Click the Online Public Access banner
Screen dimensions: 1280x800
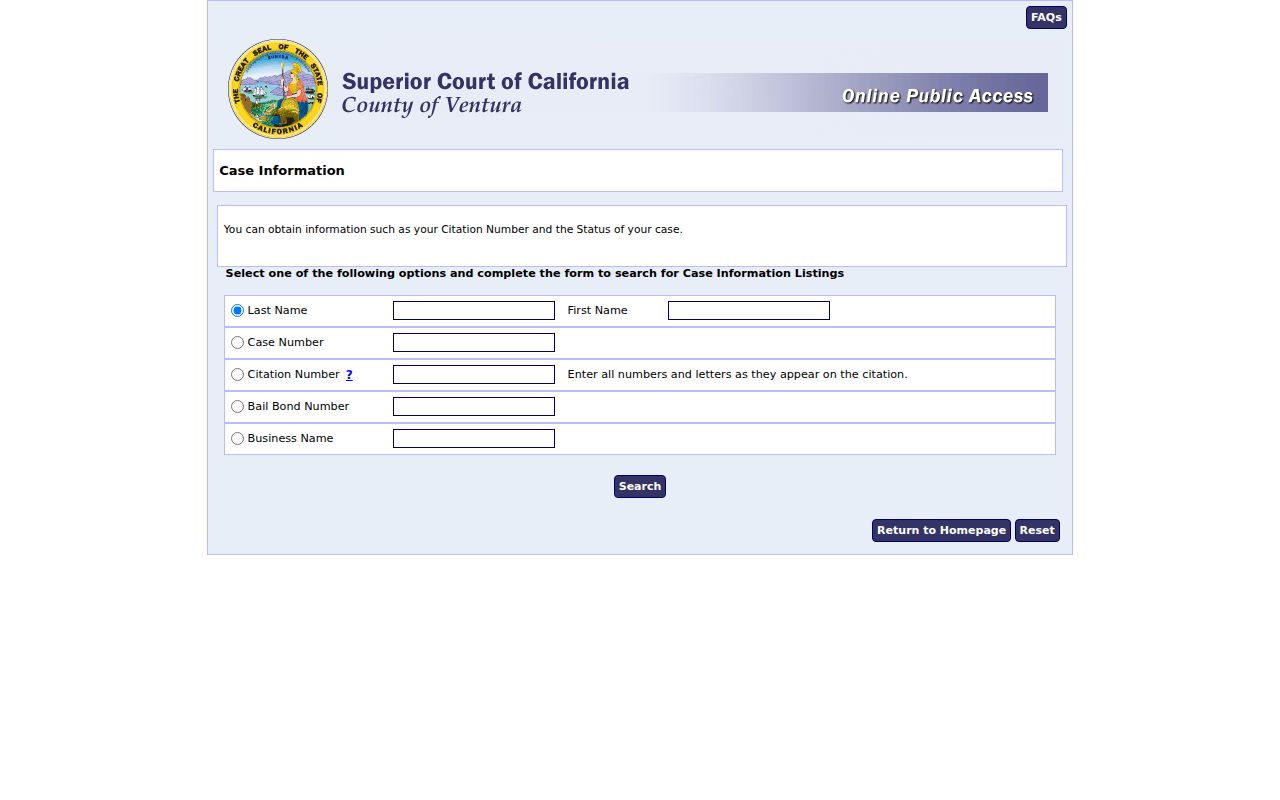point(937,96)
